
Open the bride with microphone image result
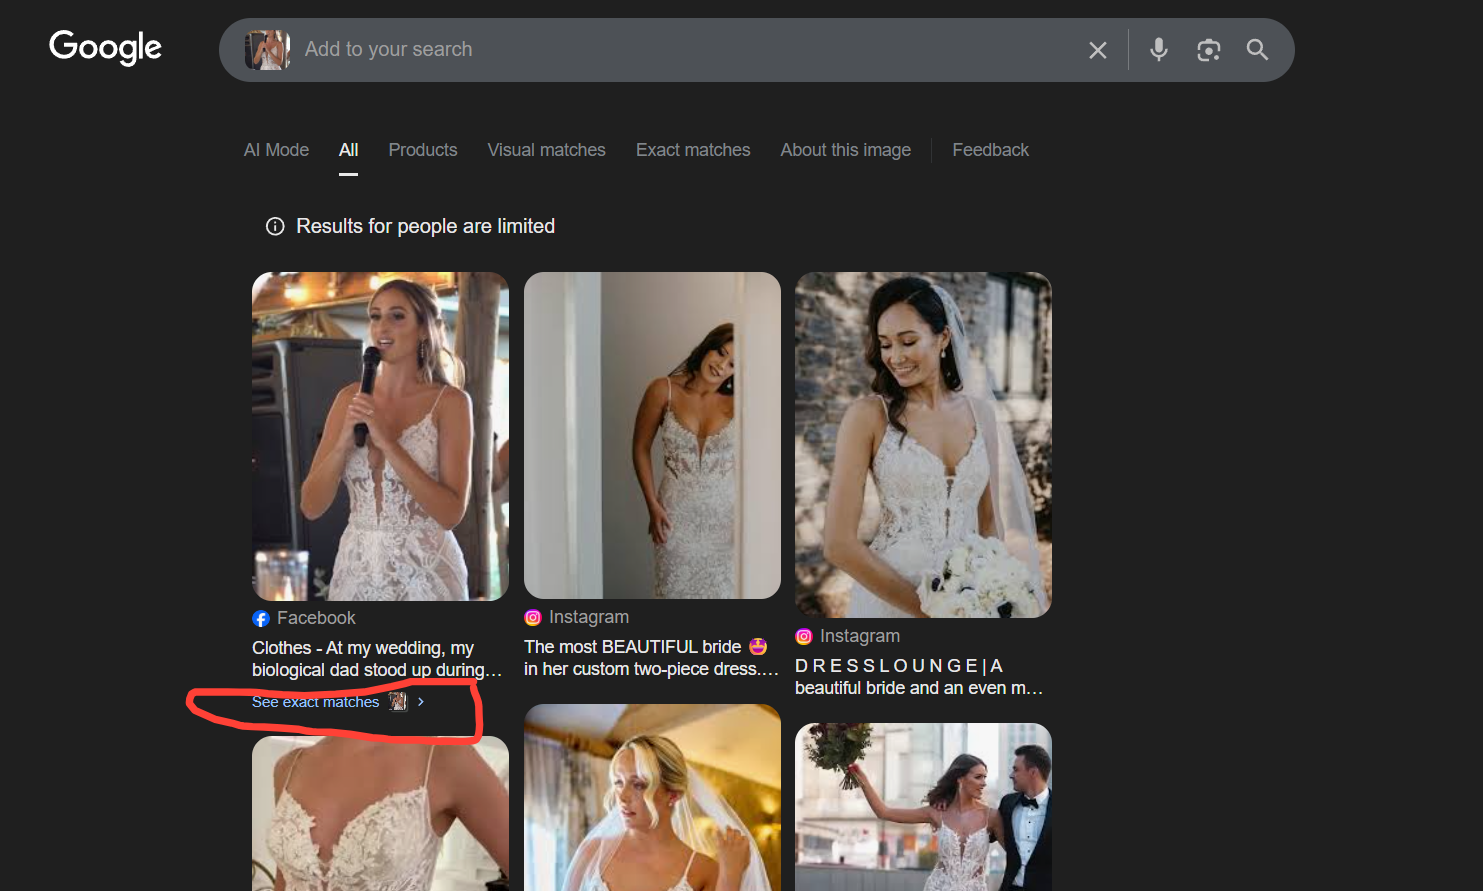pyautogui.click(x=380, y=436)
